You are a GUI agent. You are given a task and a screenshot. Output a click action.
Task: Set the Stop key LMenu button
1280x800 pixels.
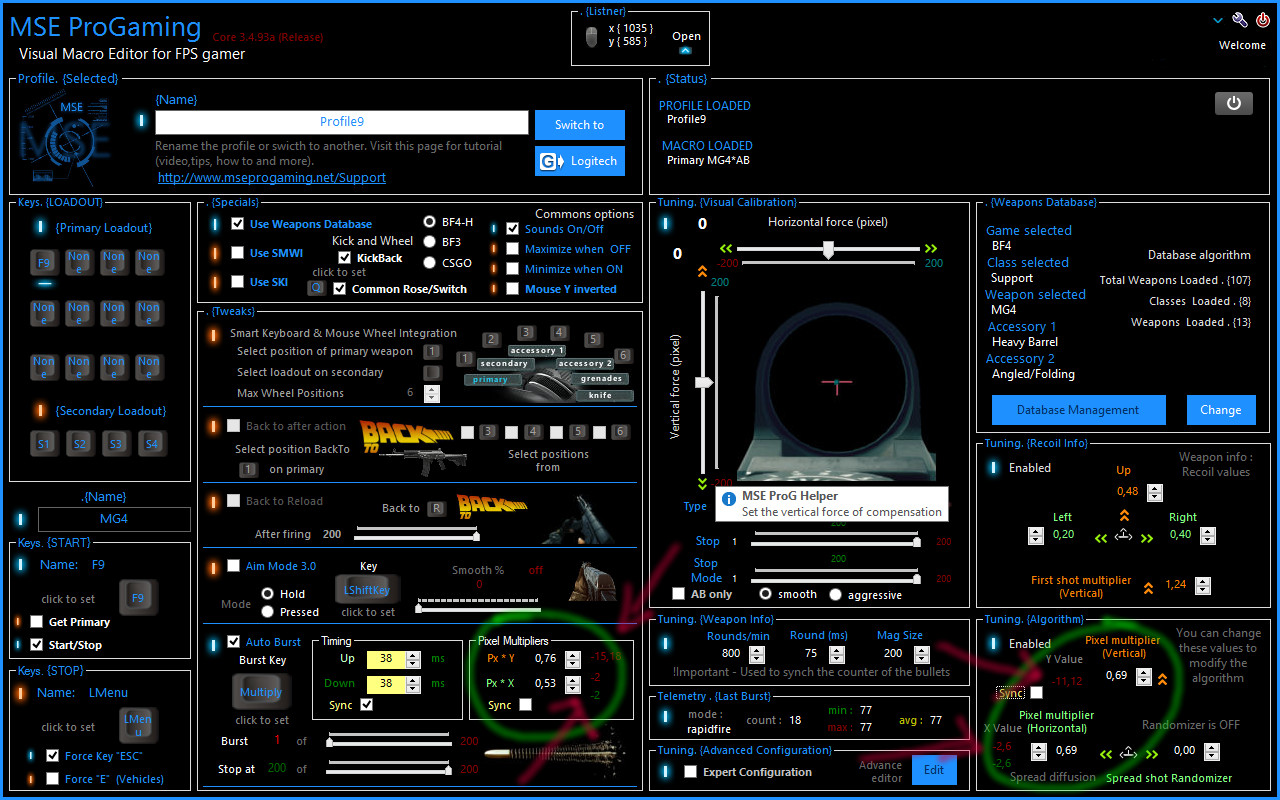(x=138, y=725)
